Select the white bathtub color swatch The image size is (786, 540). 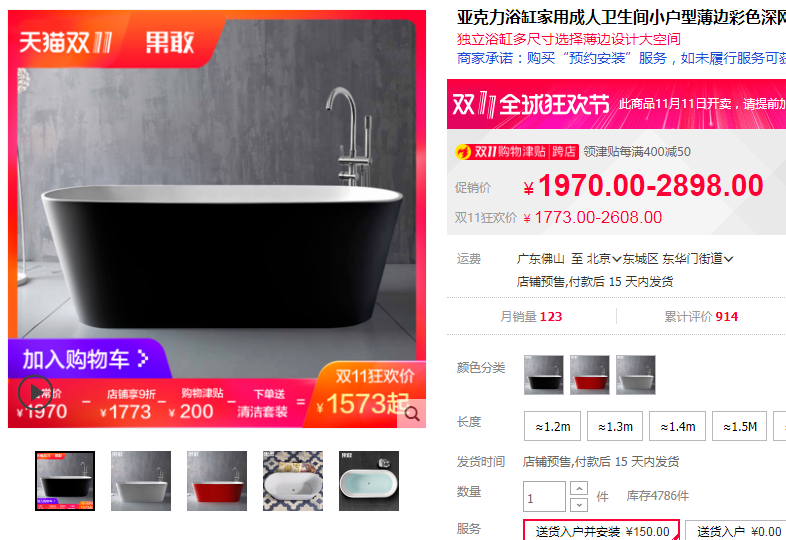636,375
